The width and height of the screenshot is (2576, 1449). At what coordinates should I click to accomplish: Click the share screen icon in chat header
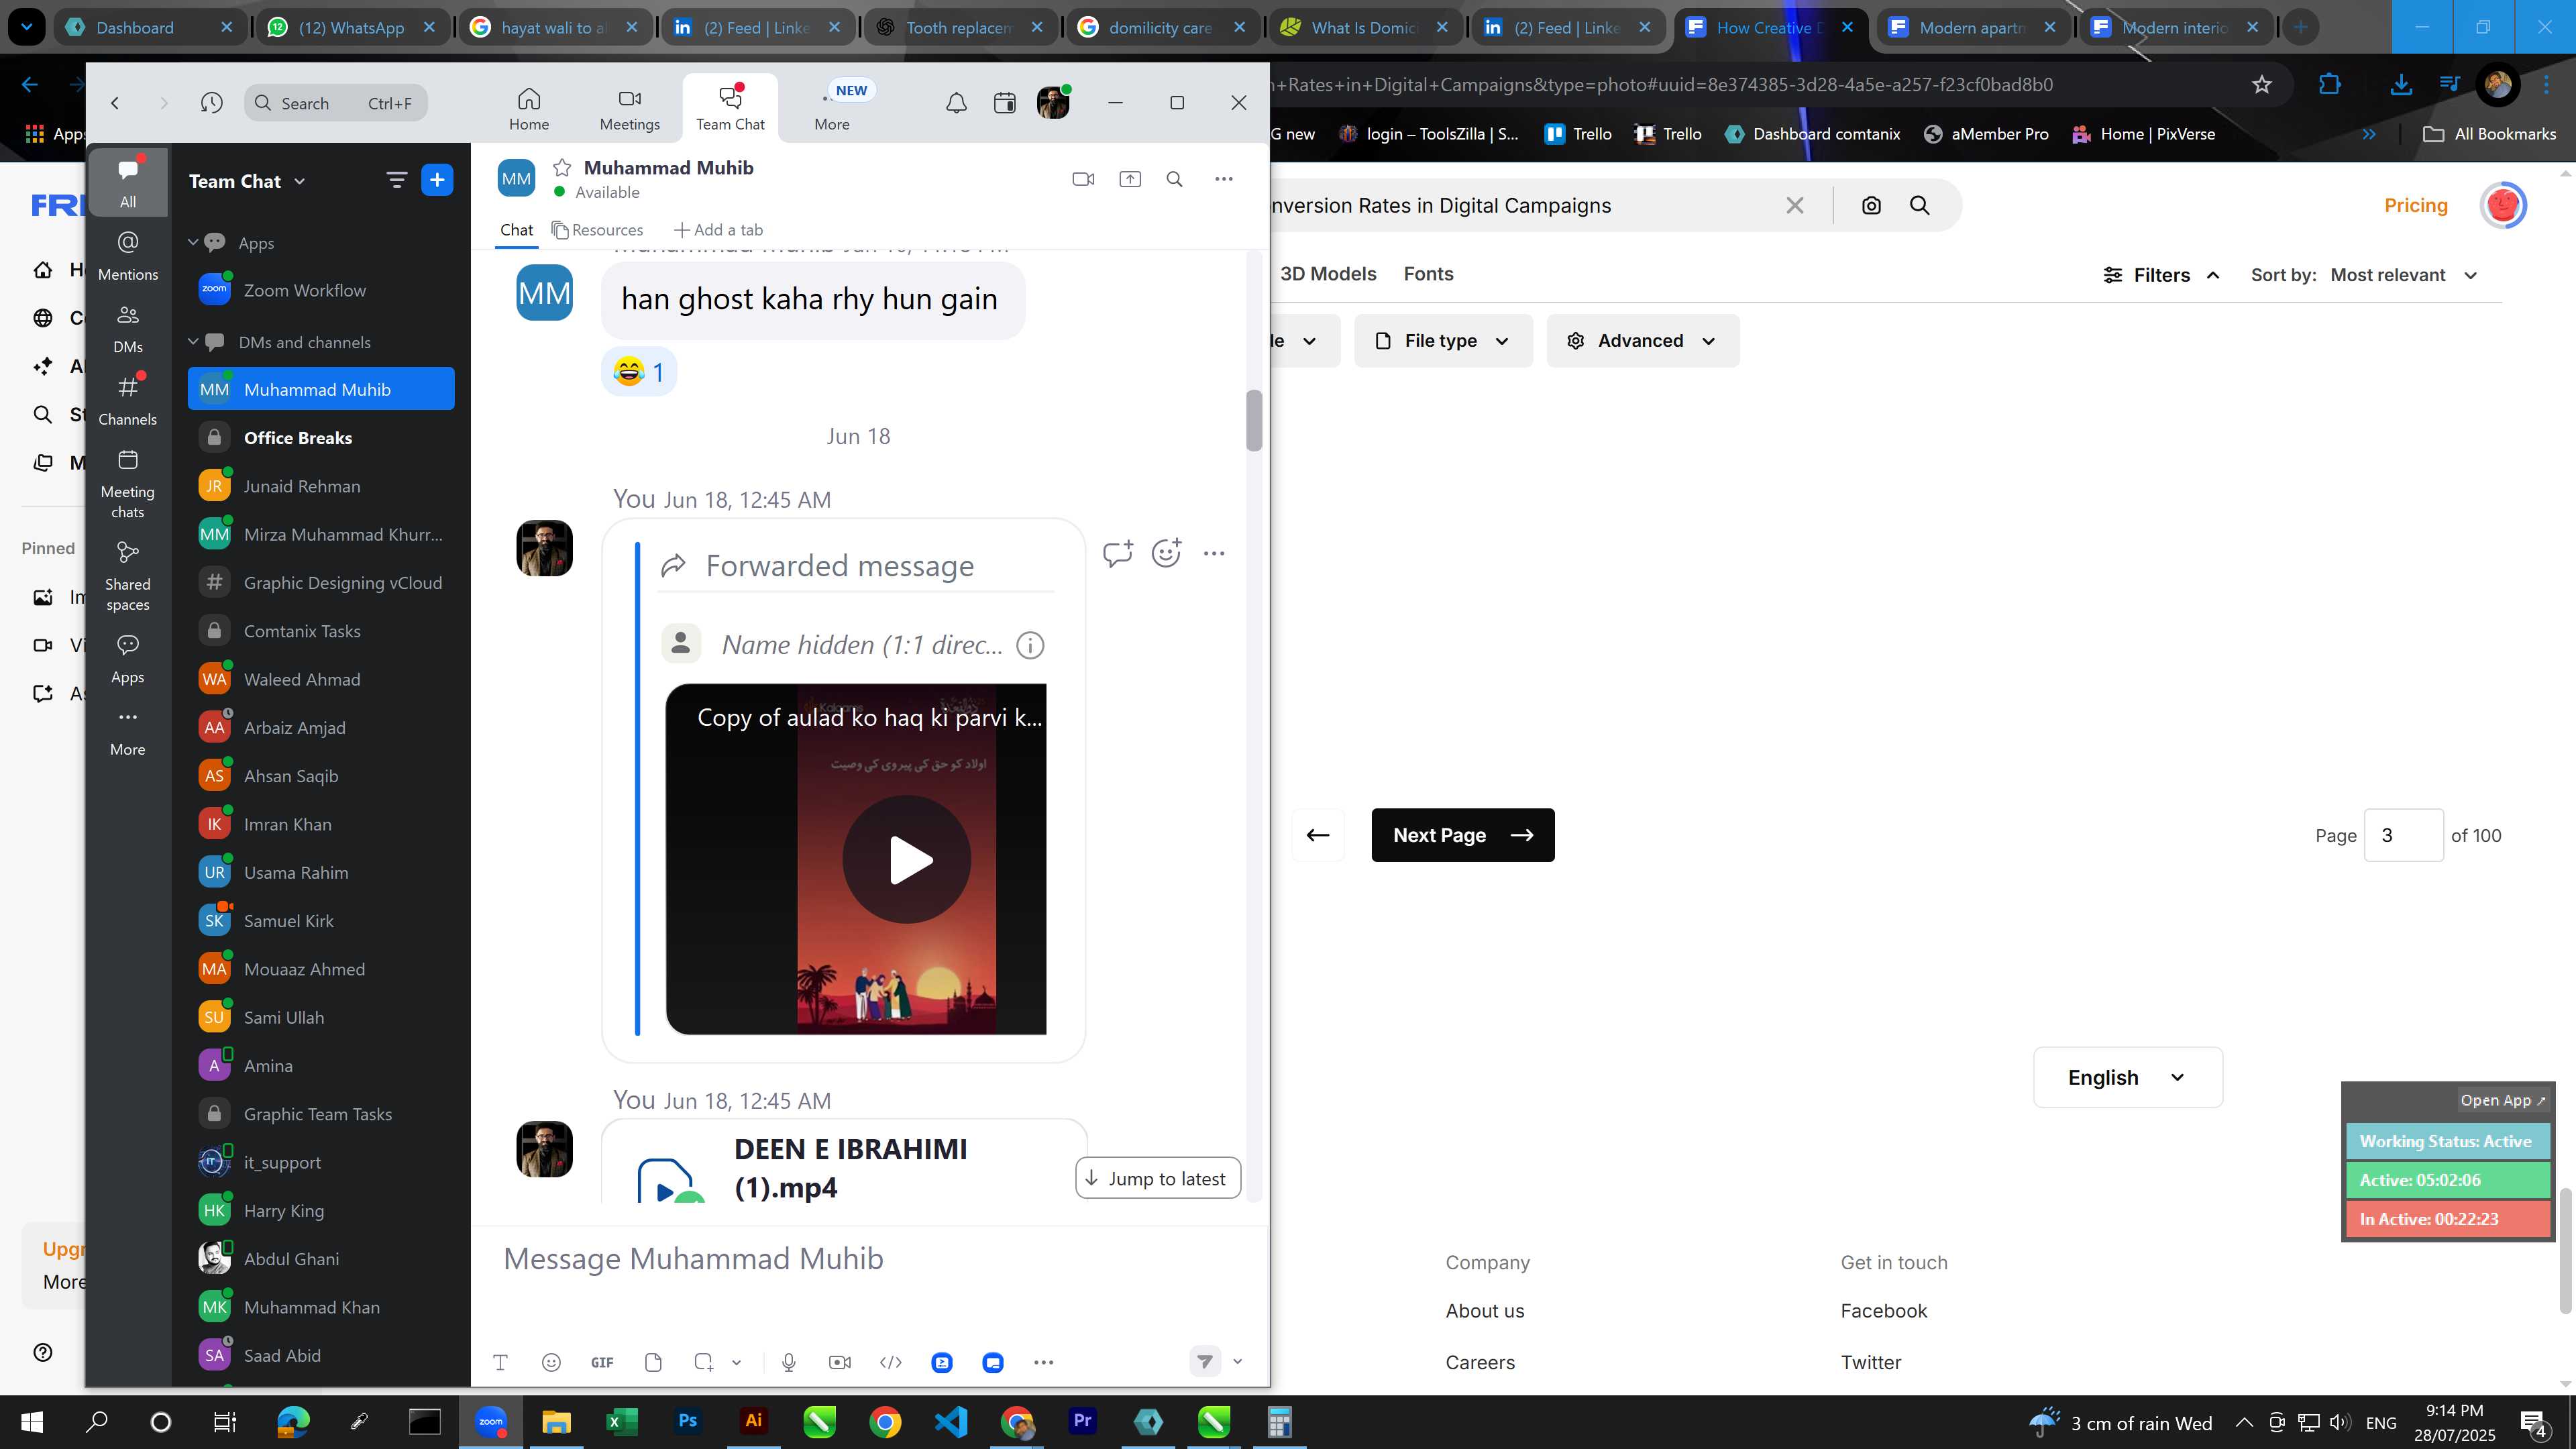coord(1130,179)
